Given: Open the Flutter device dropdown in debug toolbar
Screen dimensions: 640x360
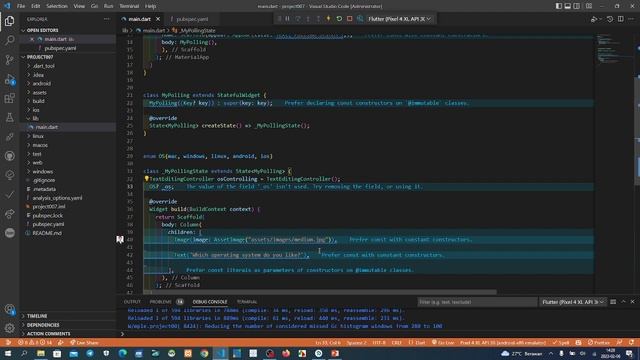Looking at the screenshot, I should tap(399, 19).
